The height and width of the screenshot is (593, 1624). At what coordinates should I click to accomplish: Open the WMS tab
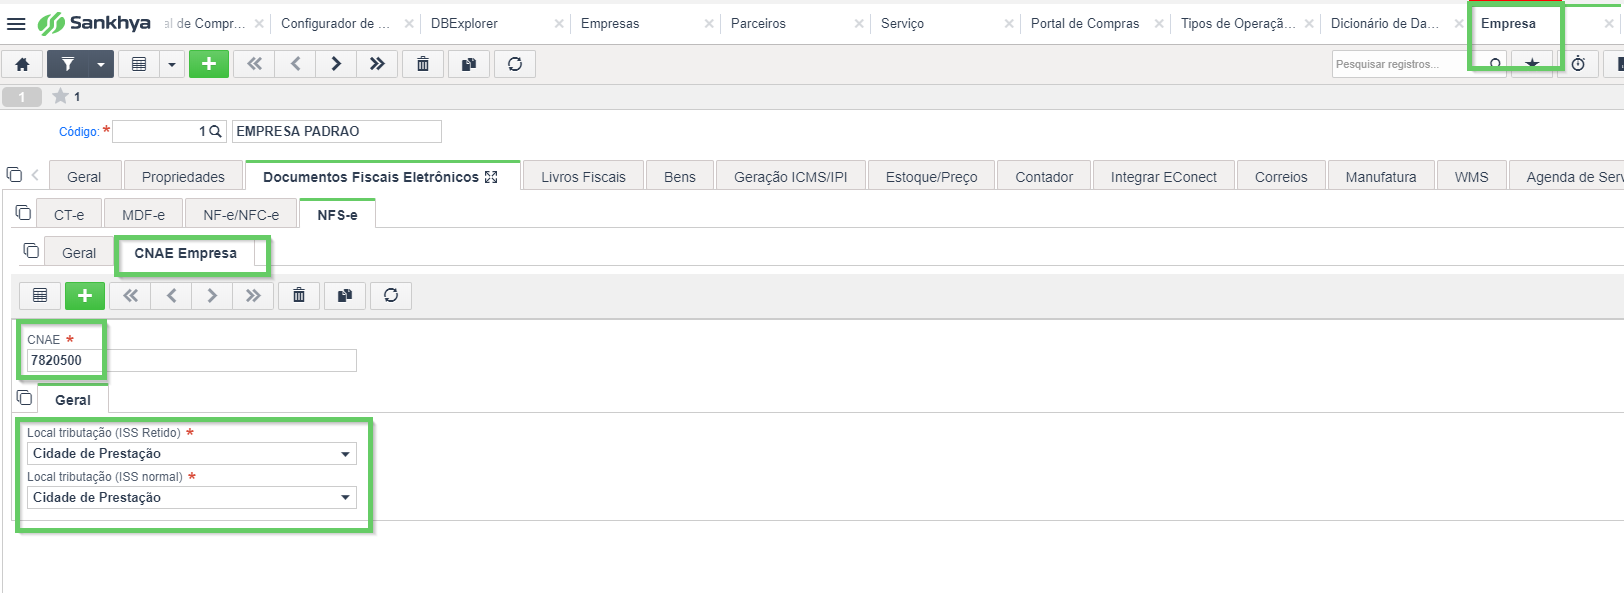tap(1471, 176)
